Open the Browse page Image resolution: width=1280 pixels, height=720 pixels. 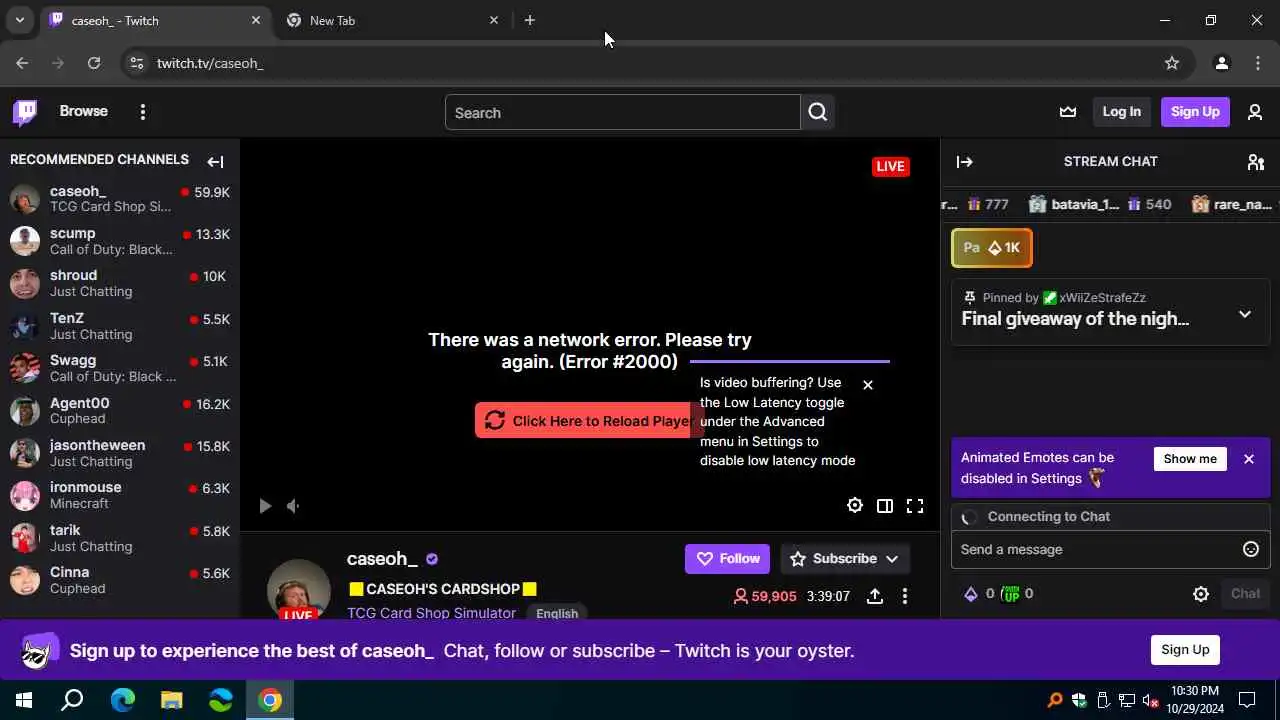click(83, 111)
